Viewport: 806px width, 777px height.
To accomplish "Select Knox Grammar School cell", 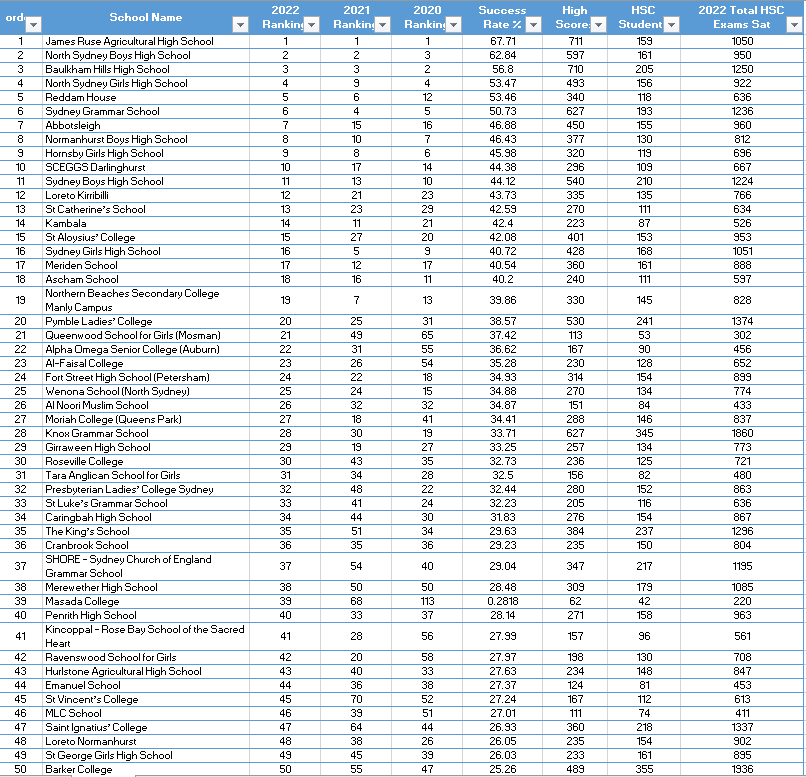I will click(x=146, y=433).
